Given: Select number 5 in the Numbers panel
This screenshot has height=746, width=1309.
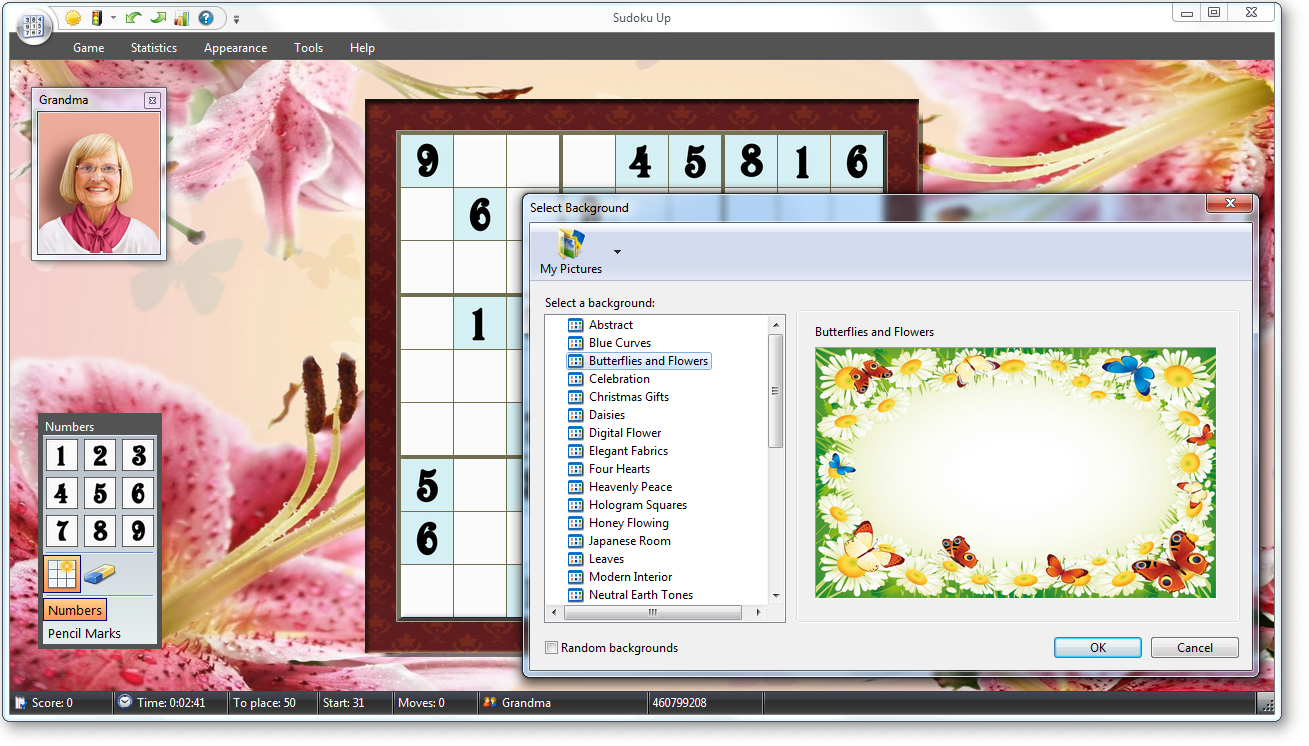Looking at the screenshot, I should point(99,492).
